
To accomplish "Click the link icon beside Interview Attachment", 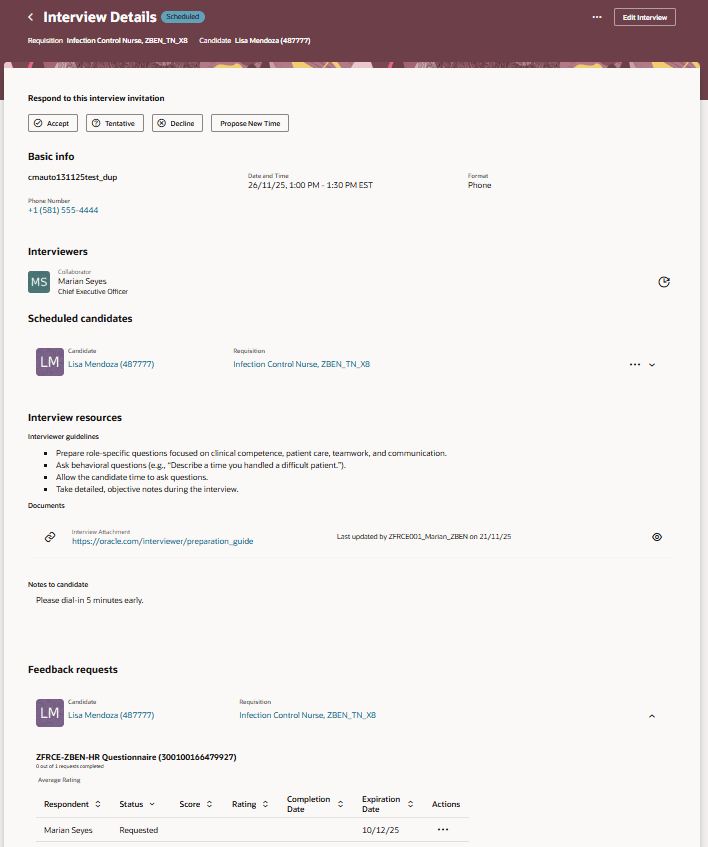I will coord(50,537).
